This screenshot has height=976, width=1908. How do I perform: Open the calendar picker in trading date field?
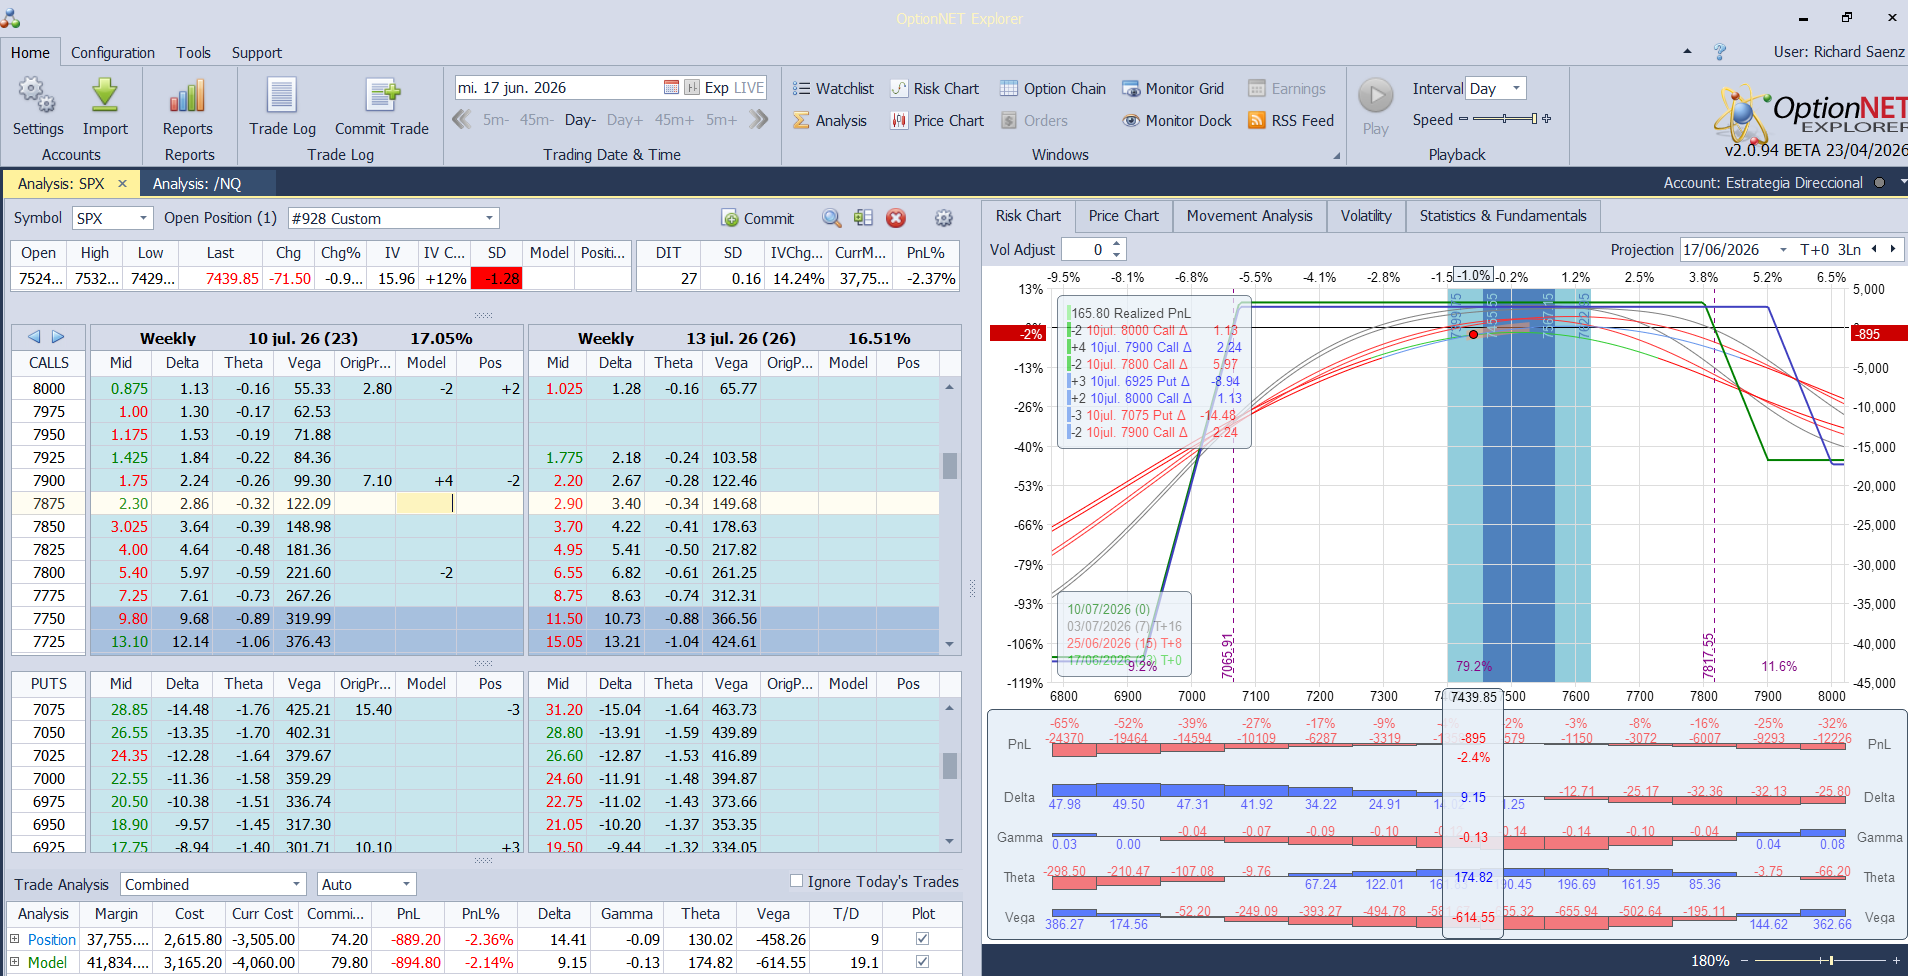pyautogui.click(x=671, y=88)
